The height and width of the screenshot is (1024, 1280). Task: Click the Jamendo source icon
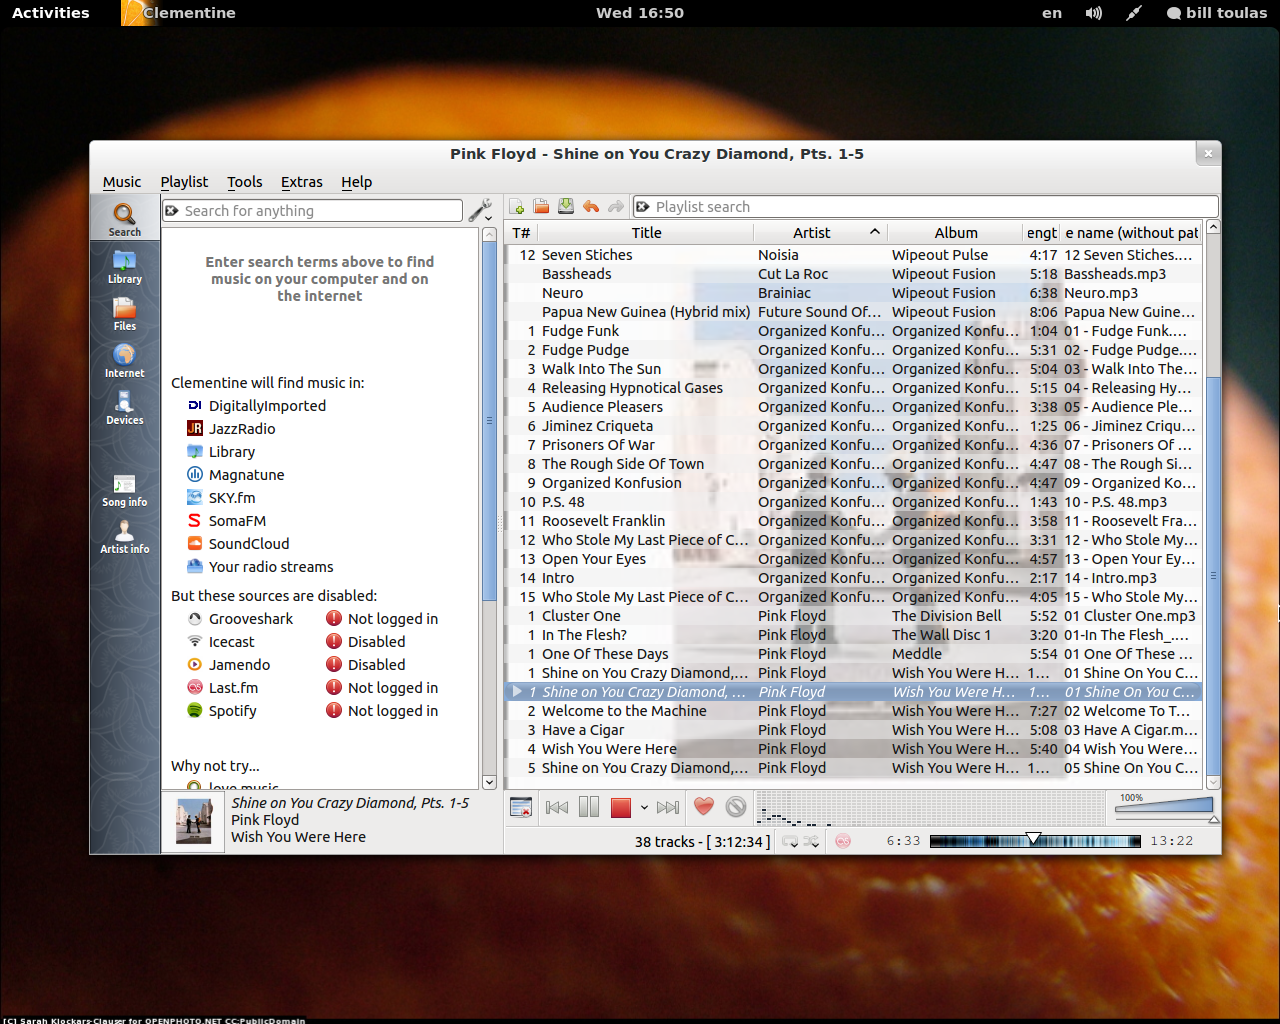195,665
